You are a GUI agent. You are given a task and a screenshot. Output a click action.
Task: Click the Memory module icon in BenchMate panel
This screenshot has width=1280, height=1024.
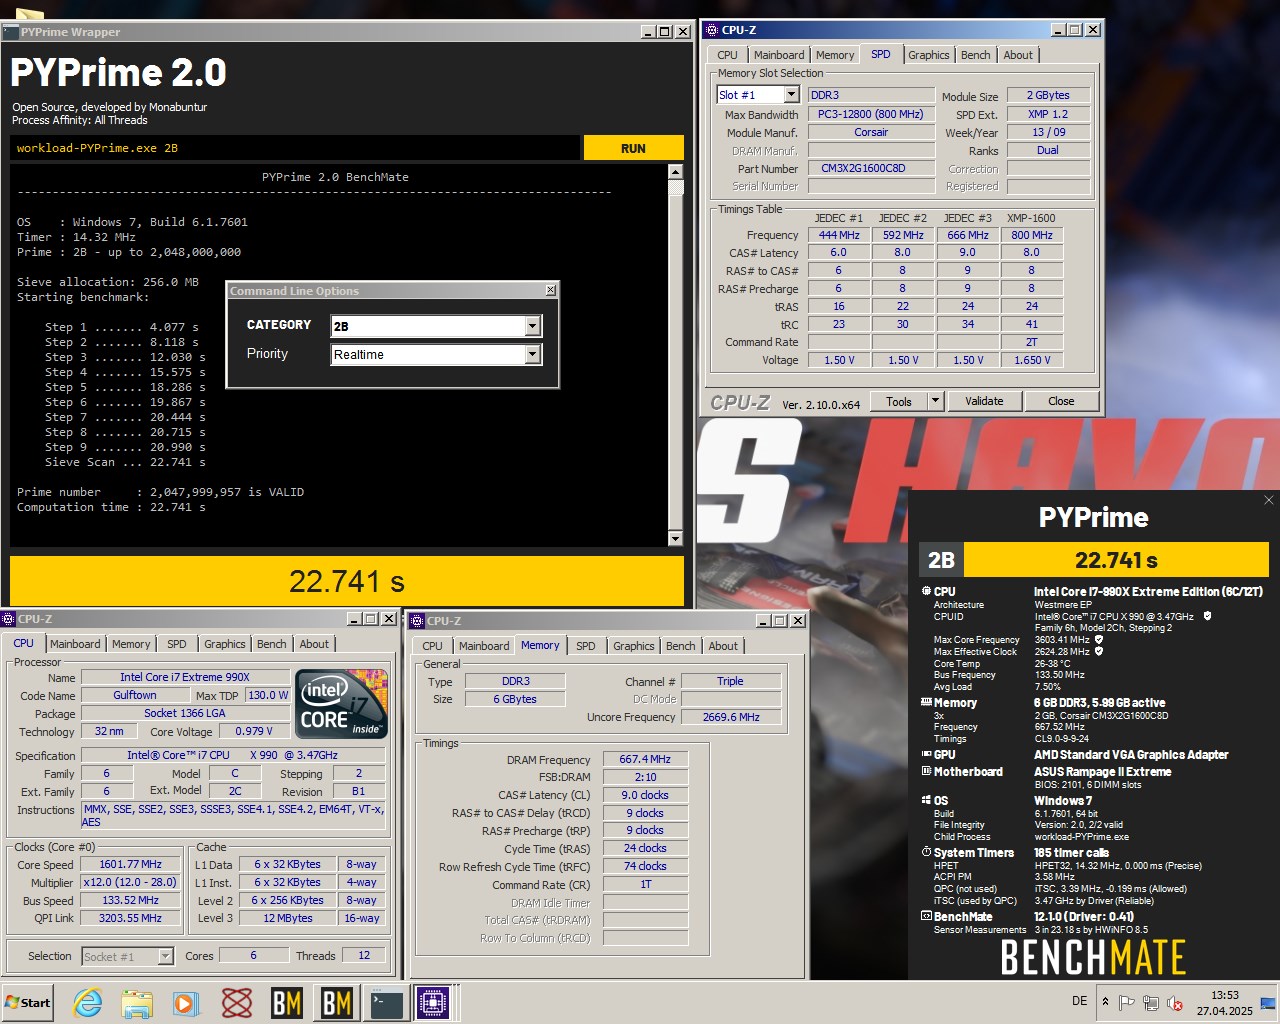coord(926,702)
